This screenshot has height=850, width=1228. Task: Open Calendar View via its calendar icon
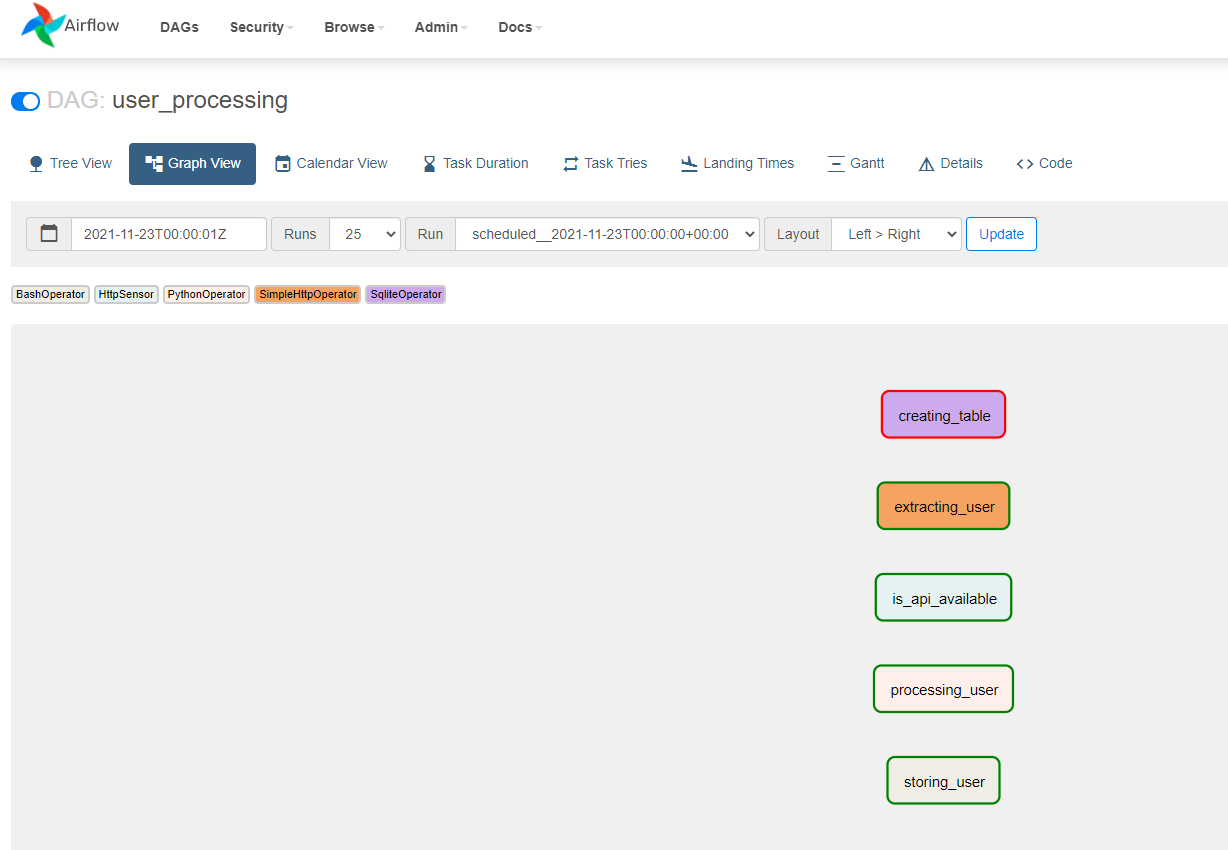(286, 163)
